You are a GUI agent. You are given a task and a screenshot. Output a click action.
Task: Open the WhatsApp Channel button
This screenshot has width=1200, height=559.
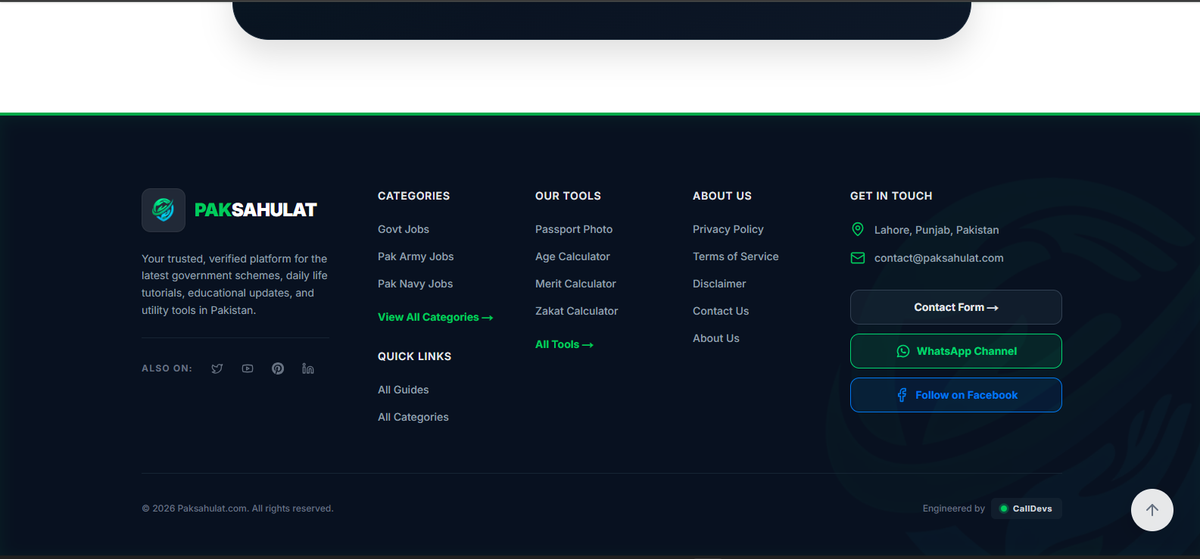point(956,351)
